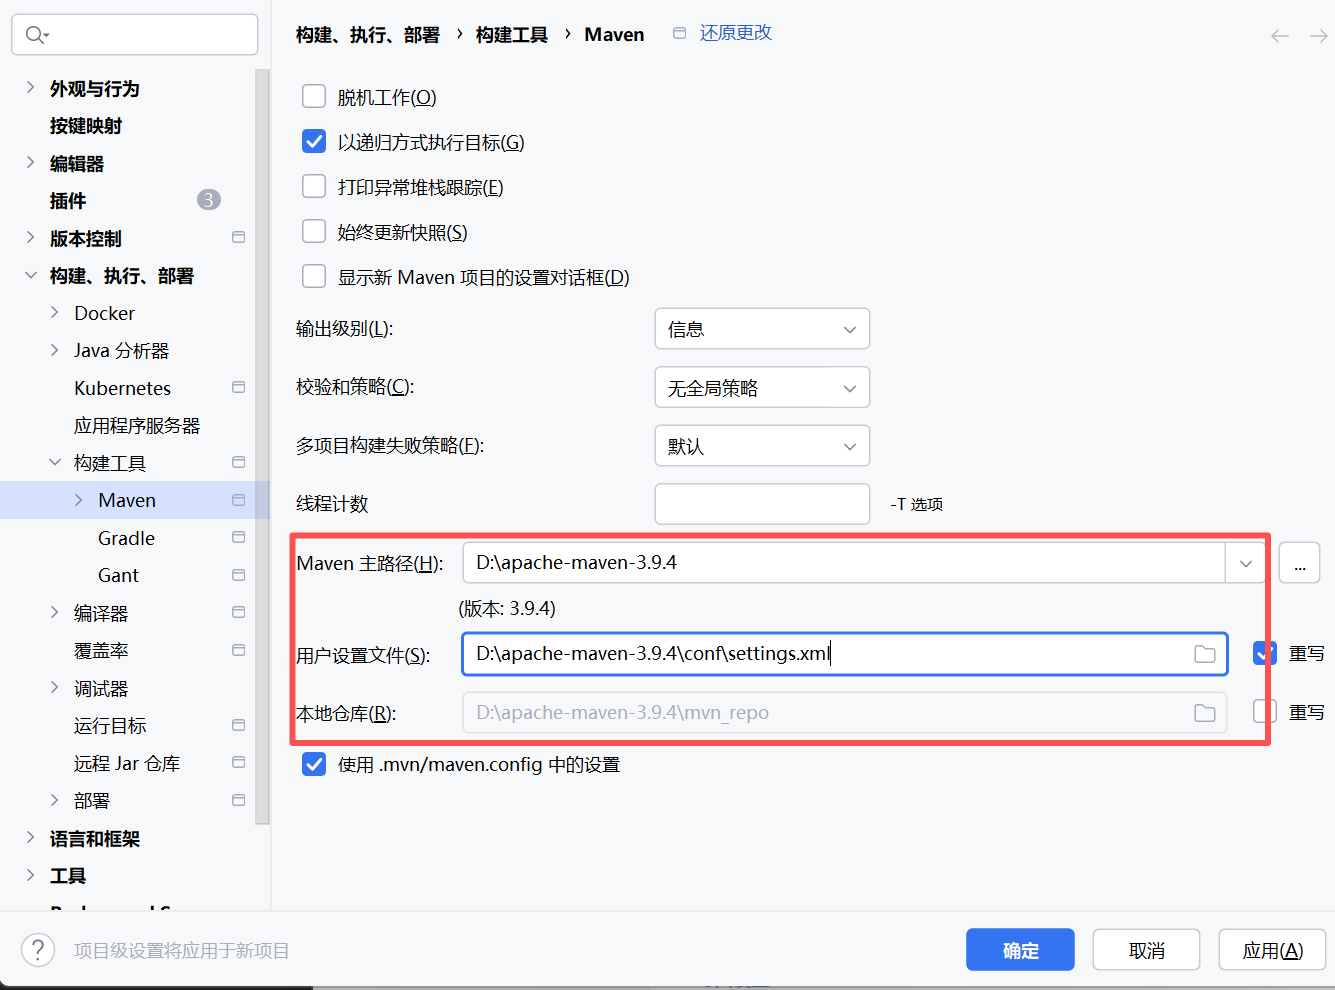The width and height of the screenshot is (1335, 990).
Task: Expand 调试器 tree node
Action: tap(54, 687)
